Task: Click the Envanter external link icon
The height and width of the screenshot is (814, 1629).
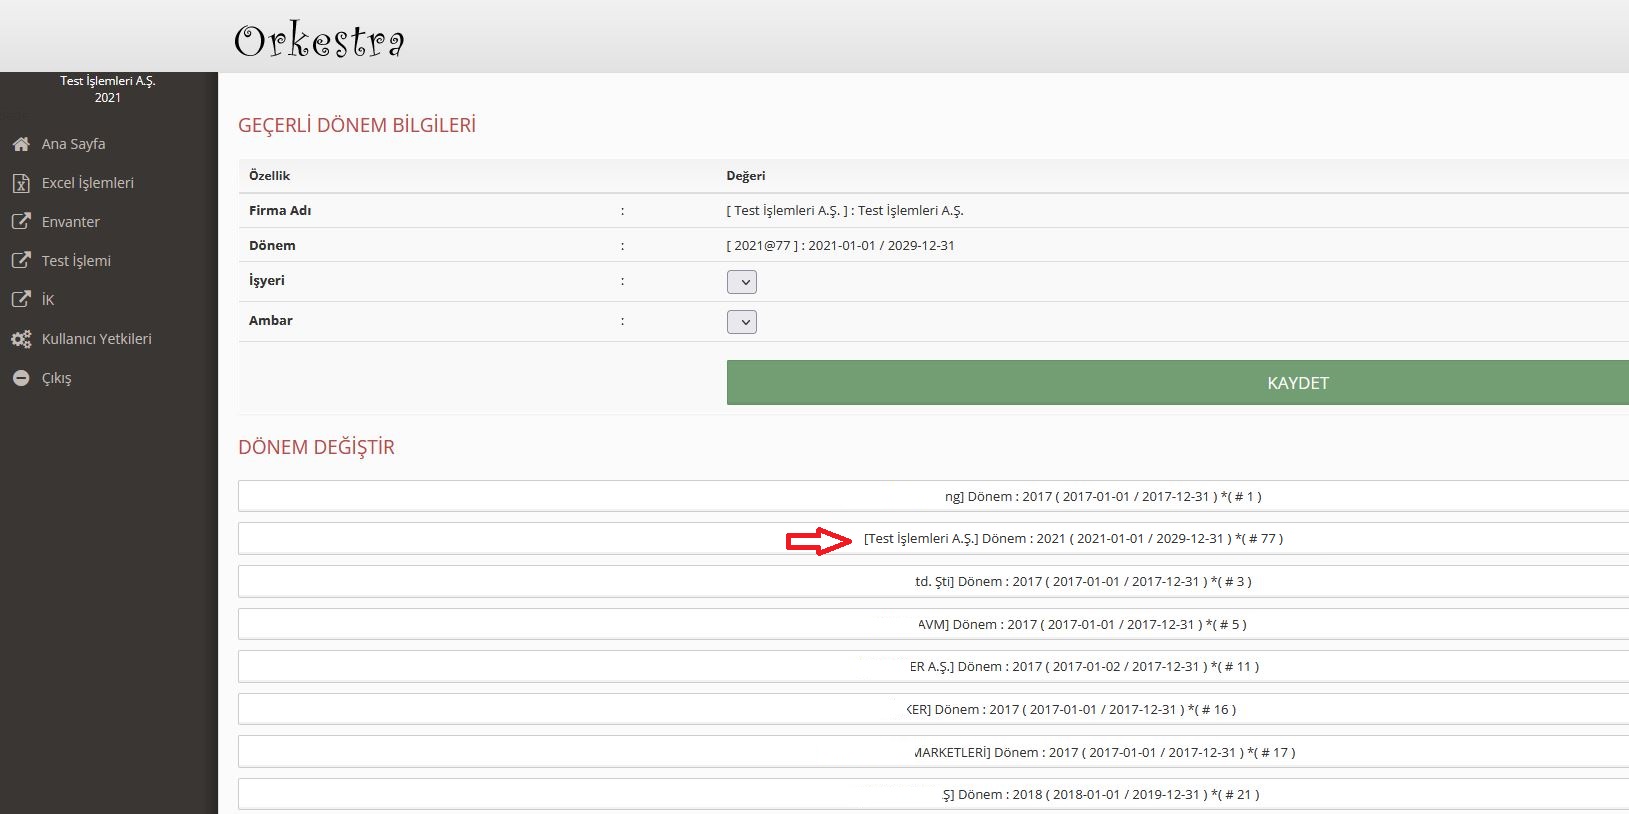Action: pyautogui.click(x=21, y=222)
